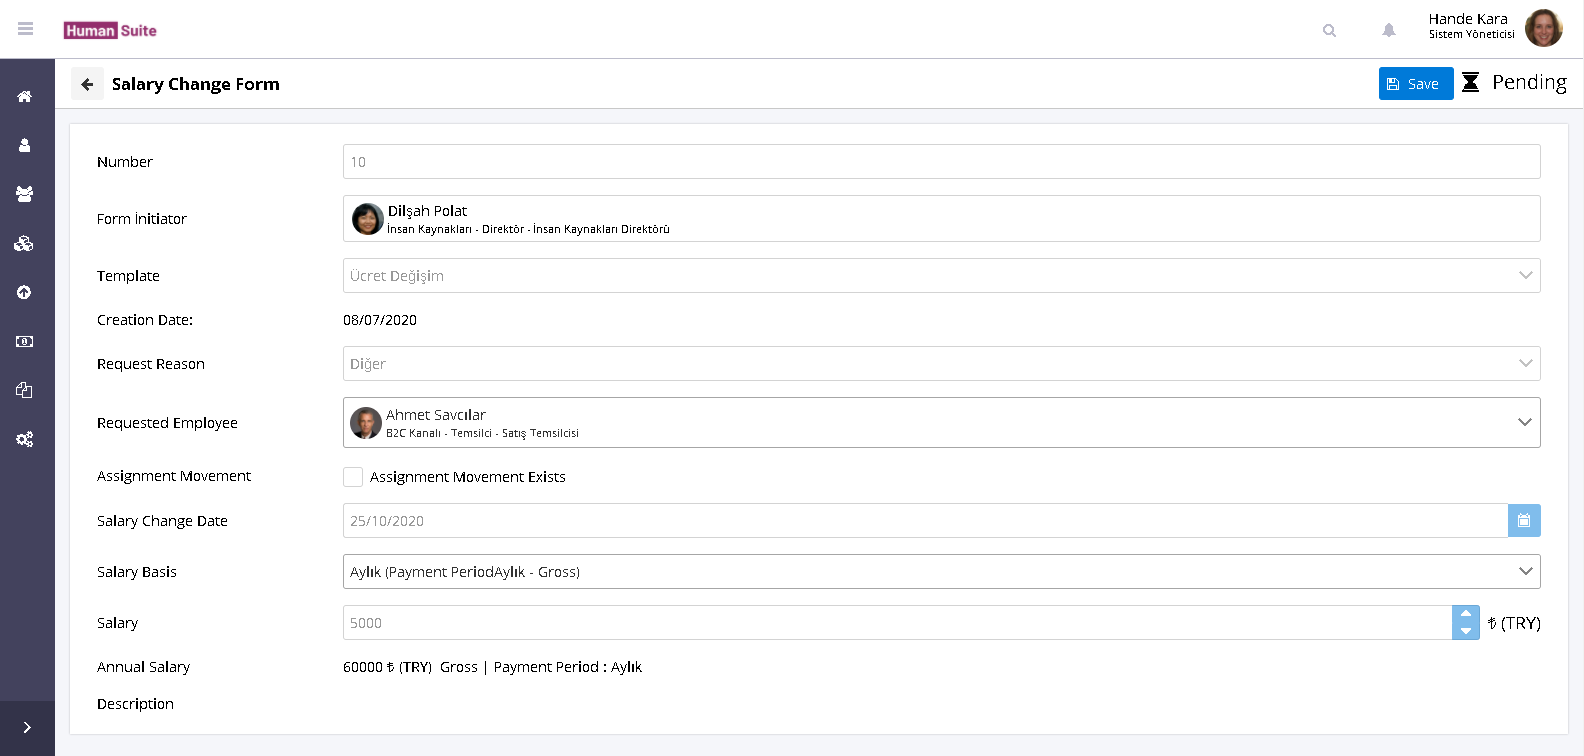Image resolution: width=1584 pixels, height=756 pixels.
Task: Open the gears settings sidebar icon
Action: coord(25,439)
